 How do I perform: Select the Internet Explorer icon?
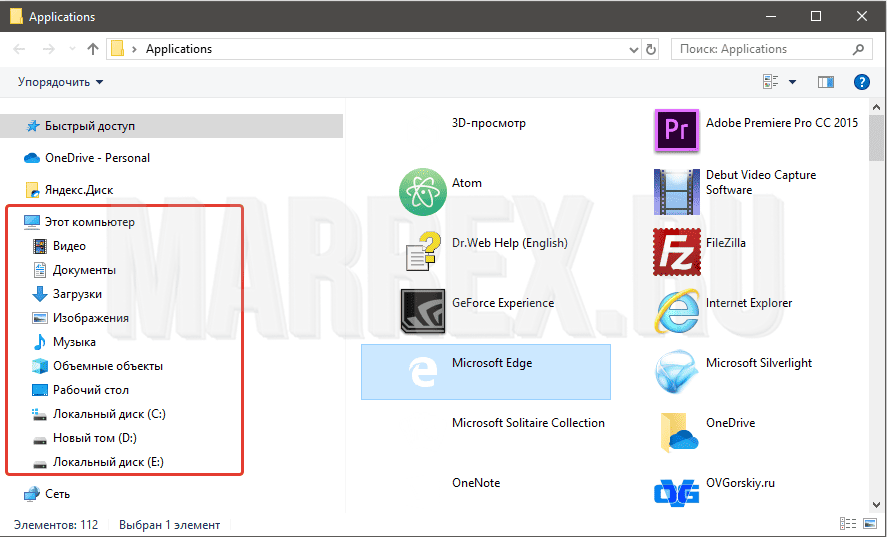[677, 311]
